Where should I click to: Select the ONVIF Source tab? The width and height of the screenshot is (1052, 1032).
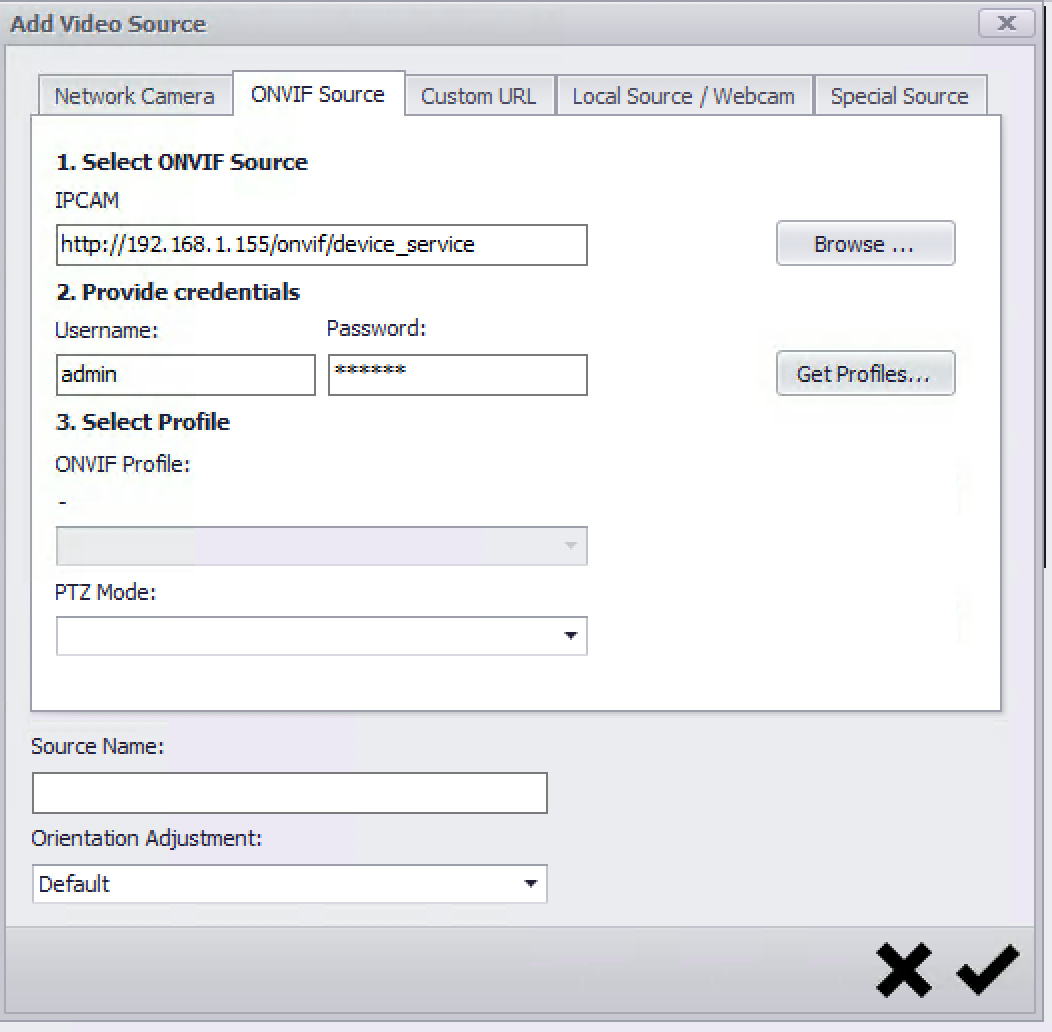coord(319,94)
